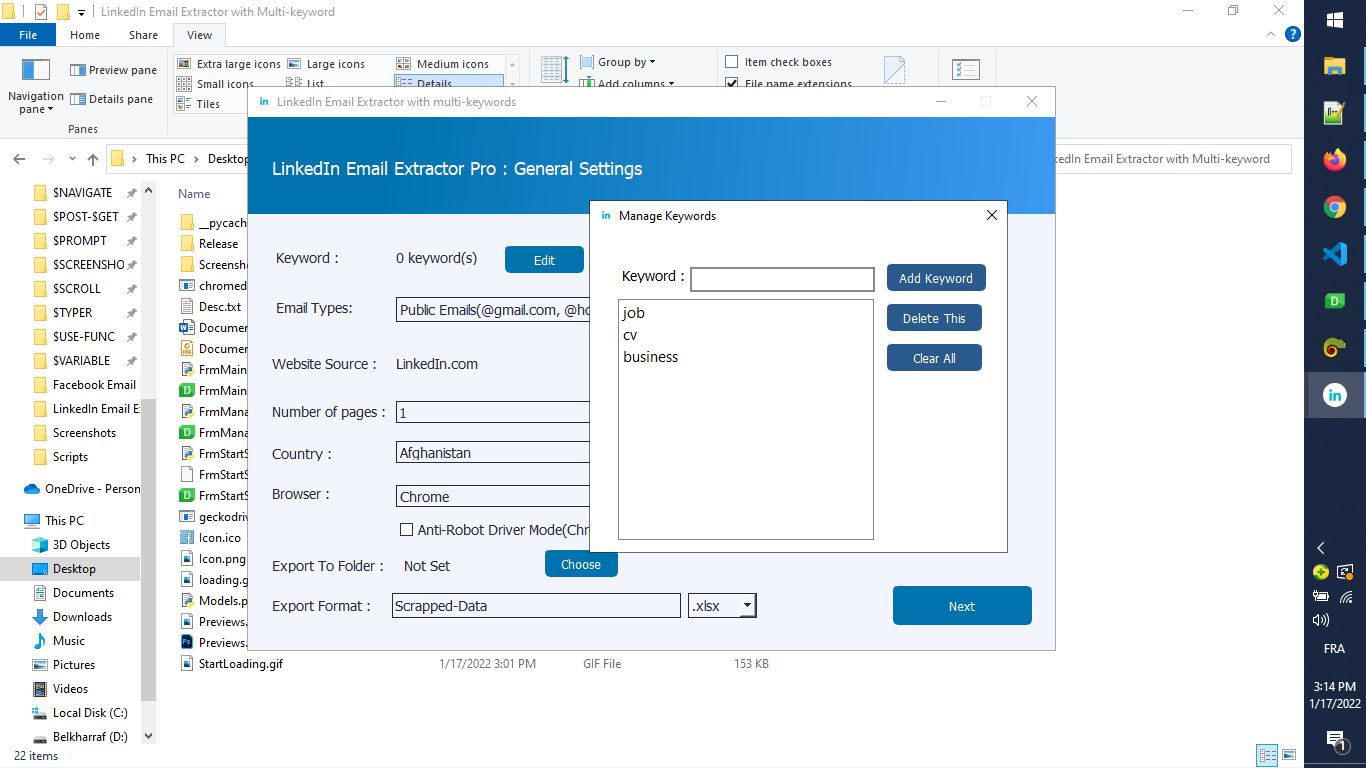Switch to details view icon in status bar
This screenshot has height=768, width=1366.
coord(1267,755)
